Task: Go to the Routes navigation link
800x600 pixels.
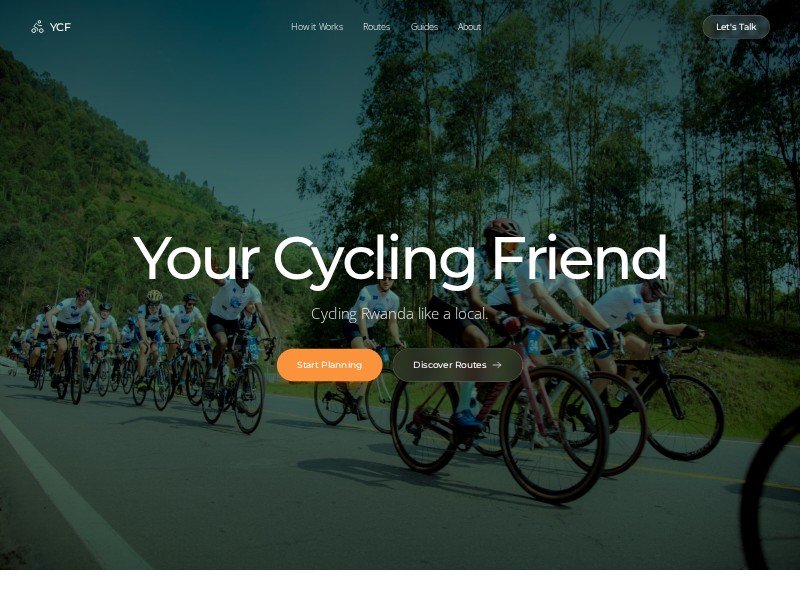Action: tap(377, 27)
